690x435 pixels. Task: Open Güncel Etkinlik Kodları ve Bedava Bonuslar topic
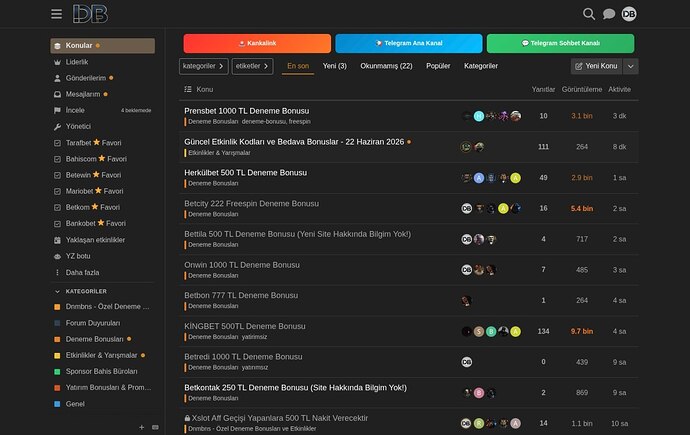[x=294, y=142]
